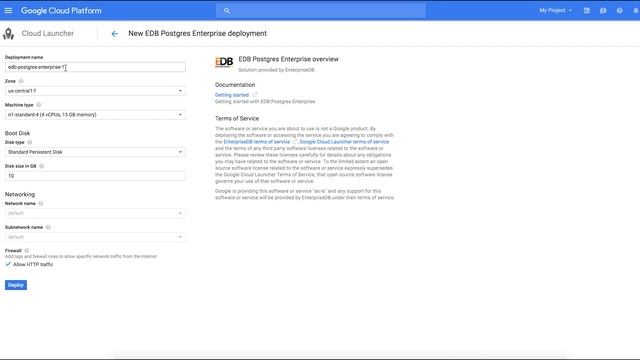Viewport: 640px width, 360px height.
Task: Click the Cloud Launcher rocket icon
Action: click(8, 33)
